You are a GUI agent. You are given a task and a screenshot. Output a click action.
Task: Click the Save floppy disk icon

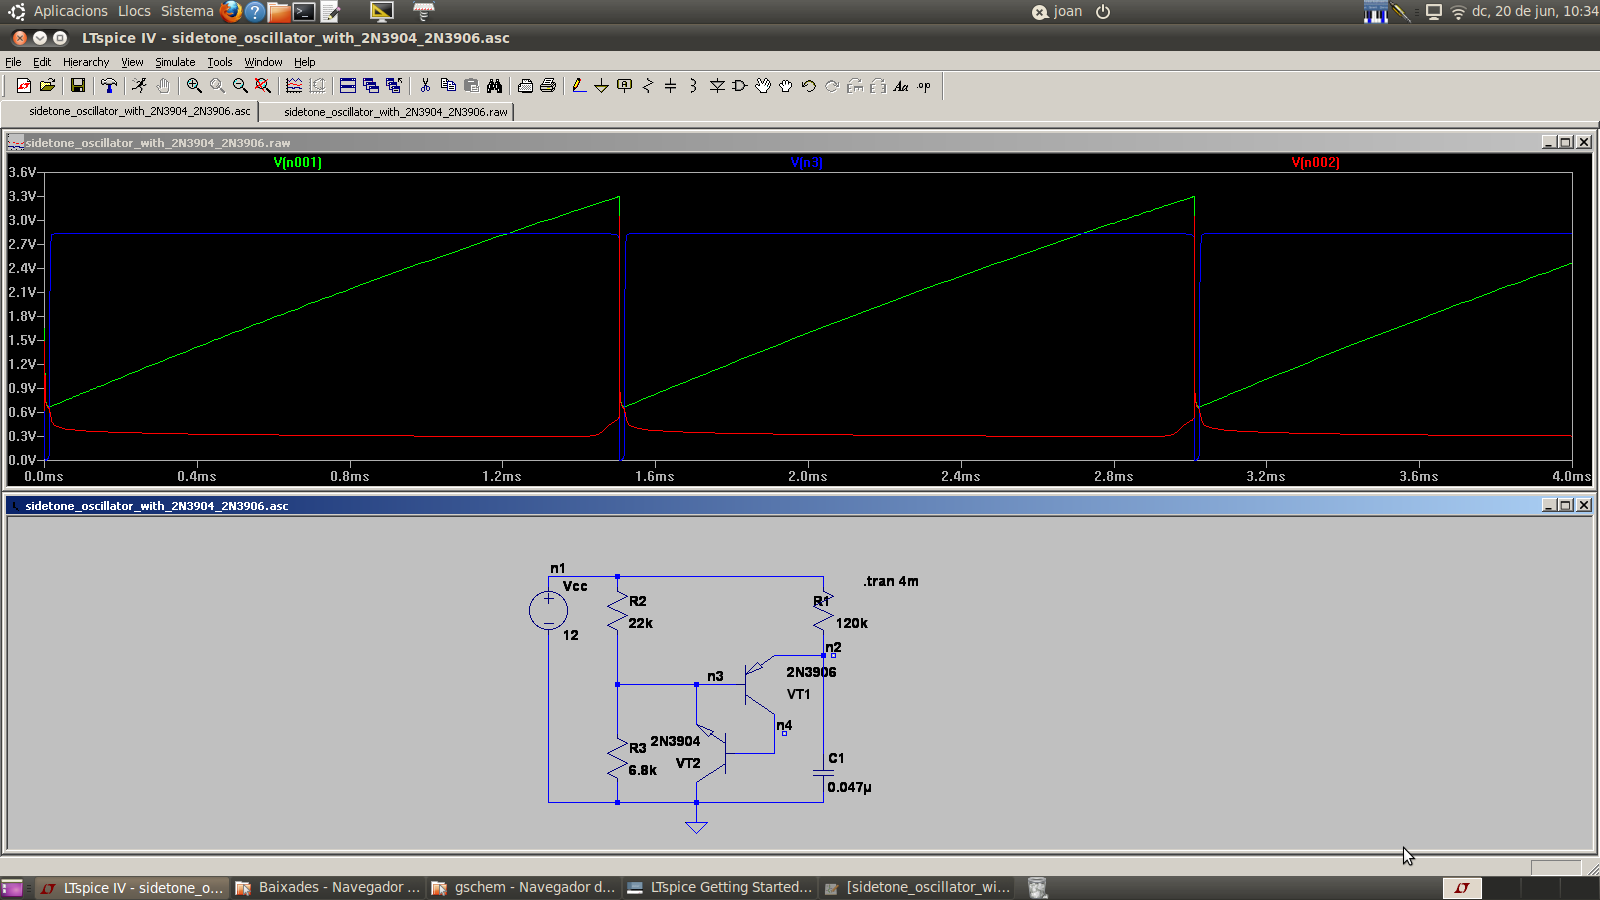tap(77, 86)
